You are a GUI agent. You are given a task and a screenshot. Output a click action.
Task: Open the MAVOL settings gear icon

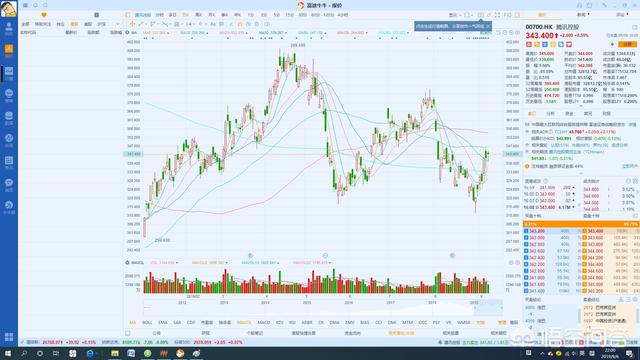[127, 263]
